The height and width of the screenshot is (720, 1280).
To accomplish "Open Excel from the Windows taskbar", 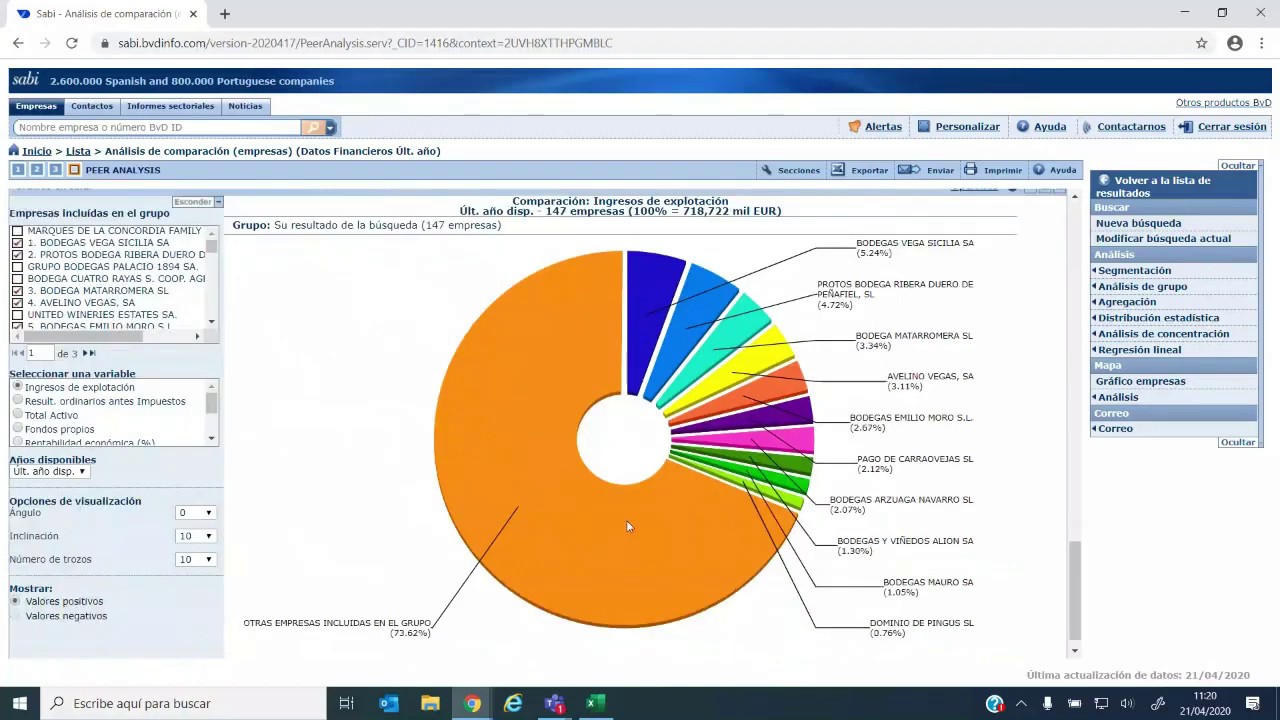I will pos(594,703).
